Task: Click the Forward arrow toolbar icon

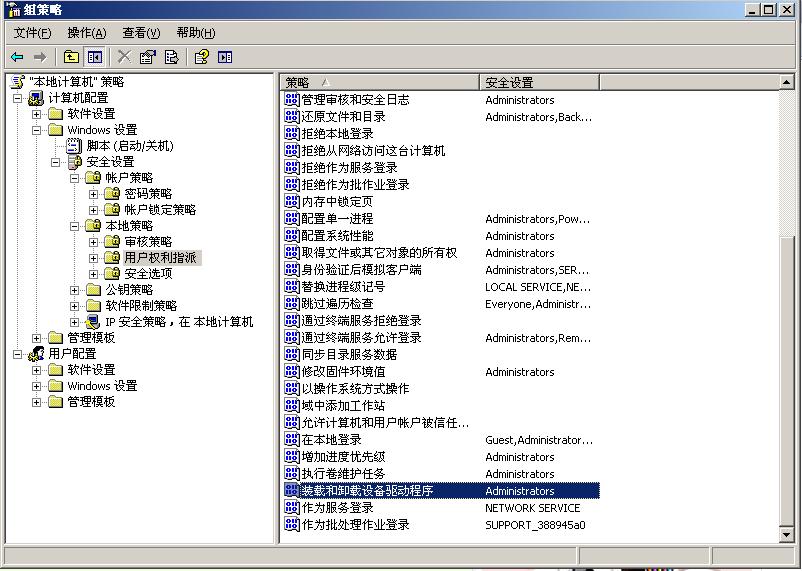Action: pyautogui.click(x=40, y=57)
